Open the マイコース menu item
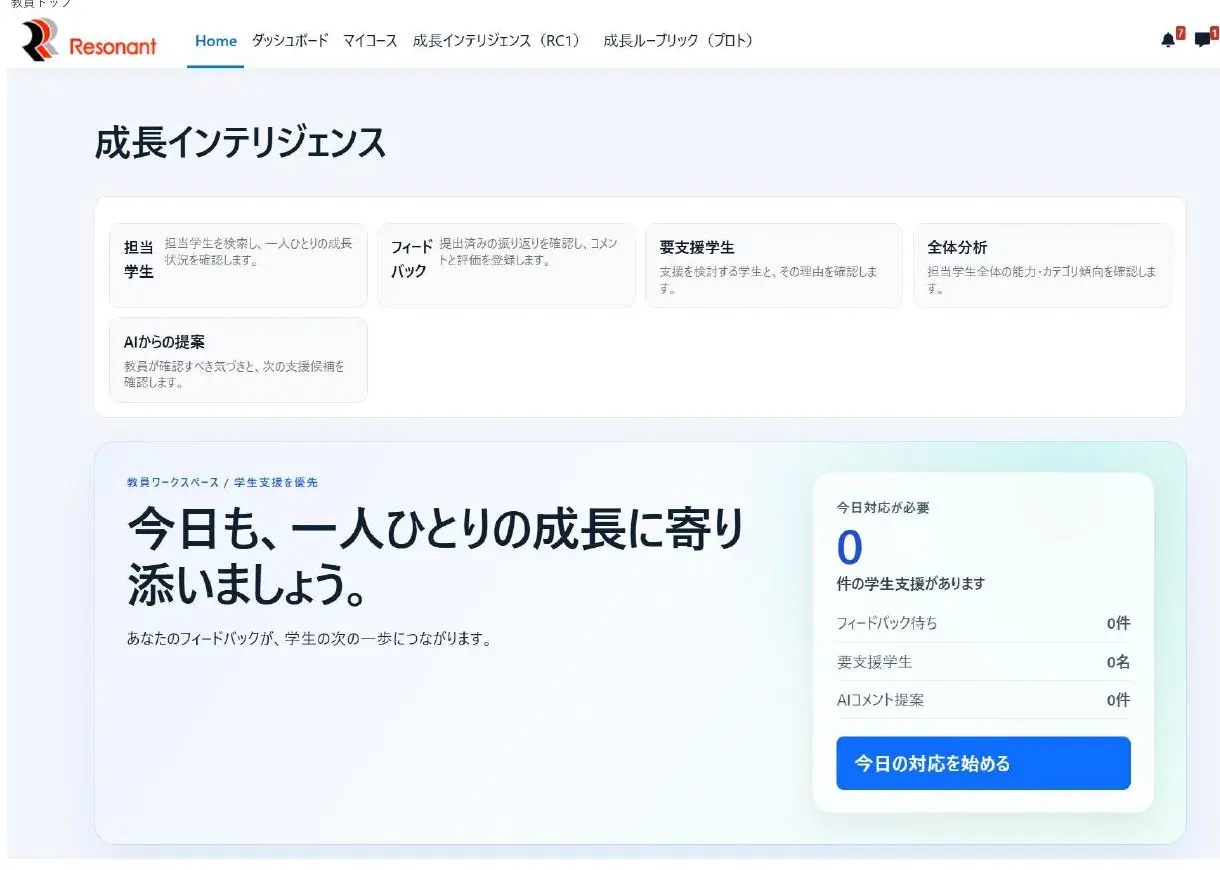 [370, 41]
